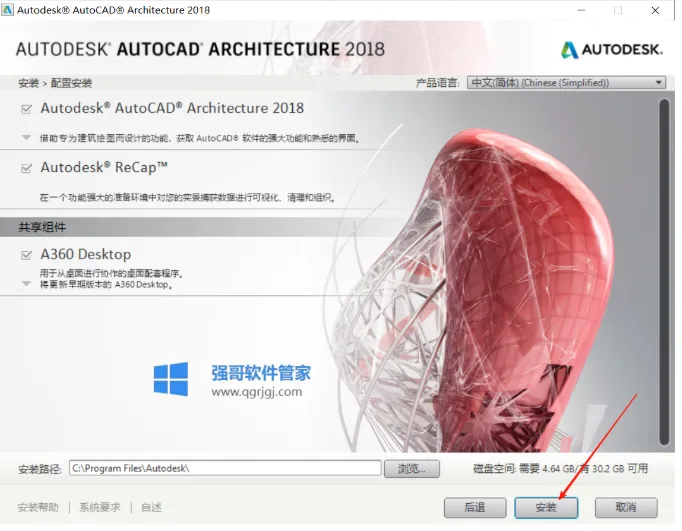The height and width of the screenshot is (531, 682).
Task: Minimize the installer window
Action: coord(581,10)
